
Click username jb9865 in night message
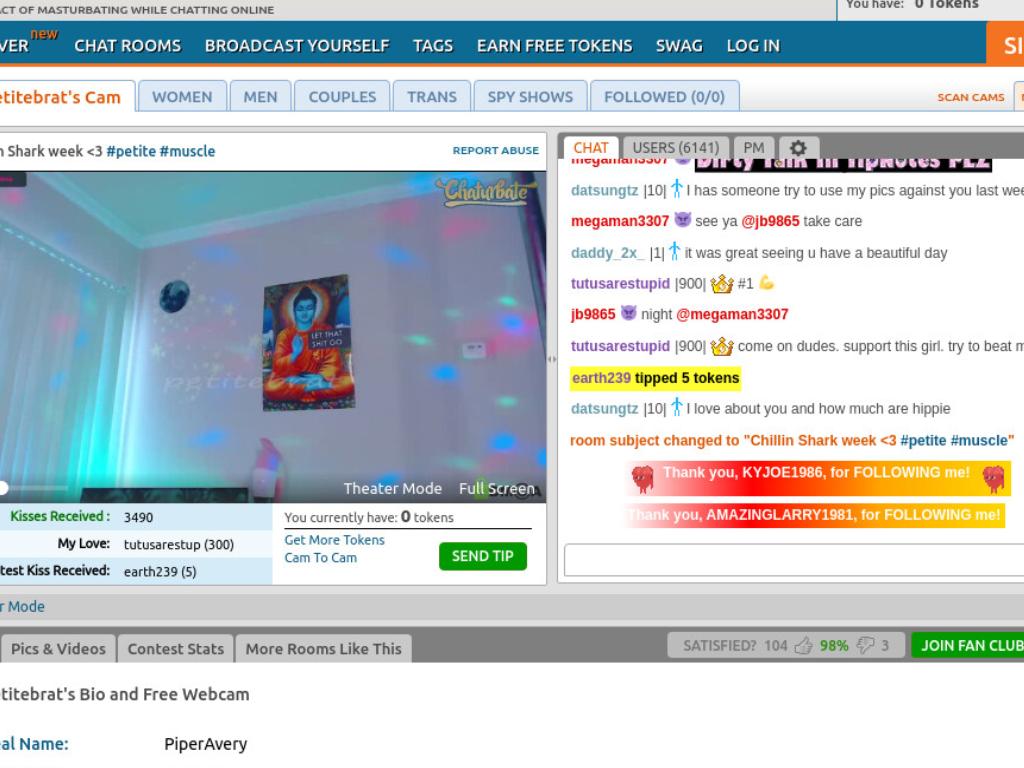(x=593, y=315)
